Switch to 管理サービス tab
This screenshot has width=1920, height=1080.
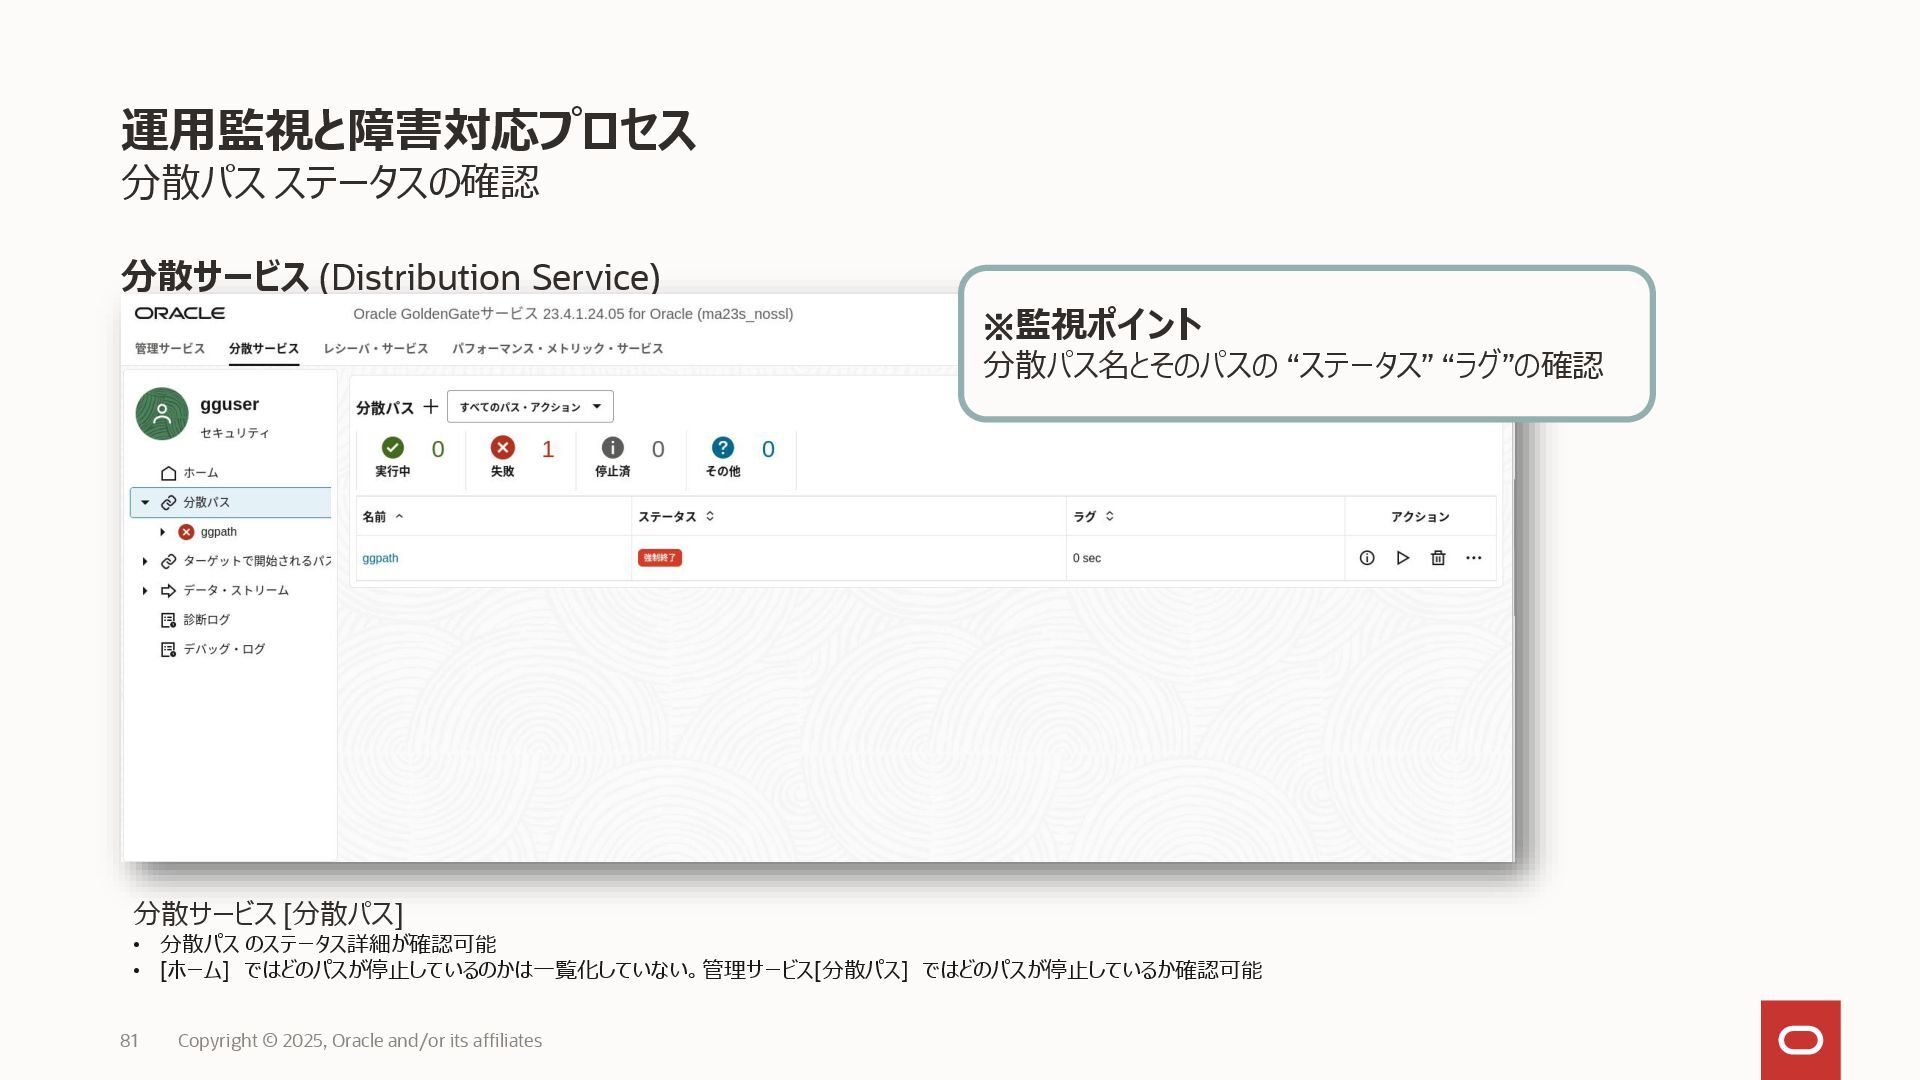click(x=170, y=349)
